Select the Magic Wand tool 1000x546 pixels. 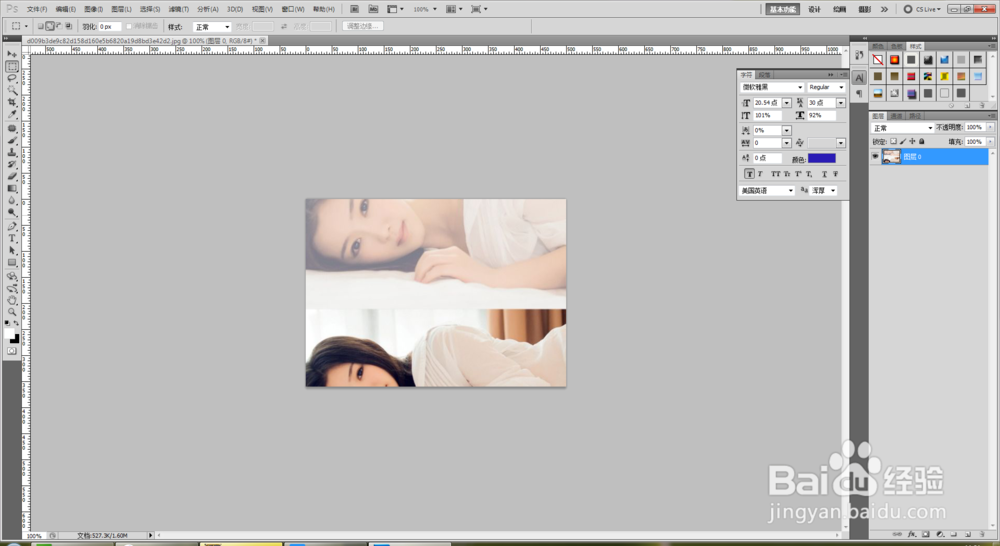(x=12, y=91)
